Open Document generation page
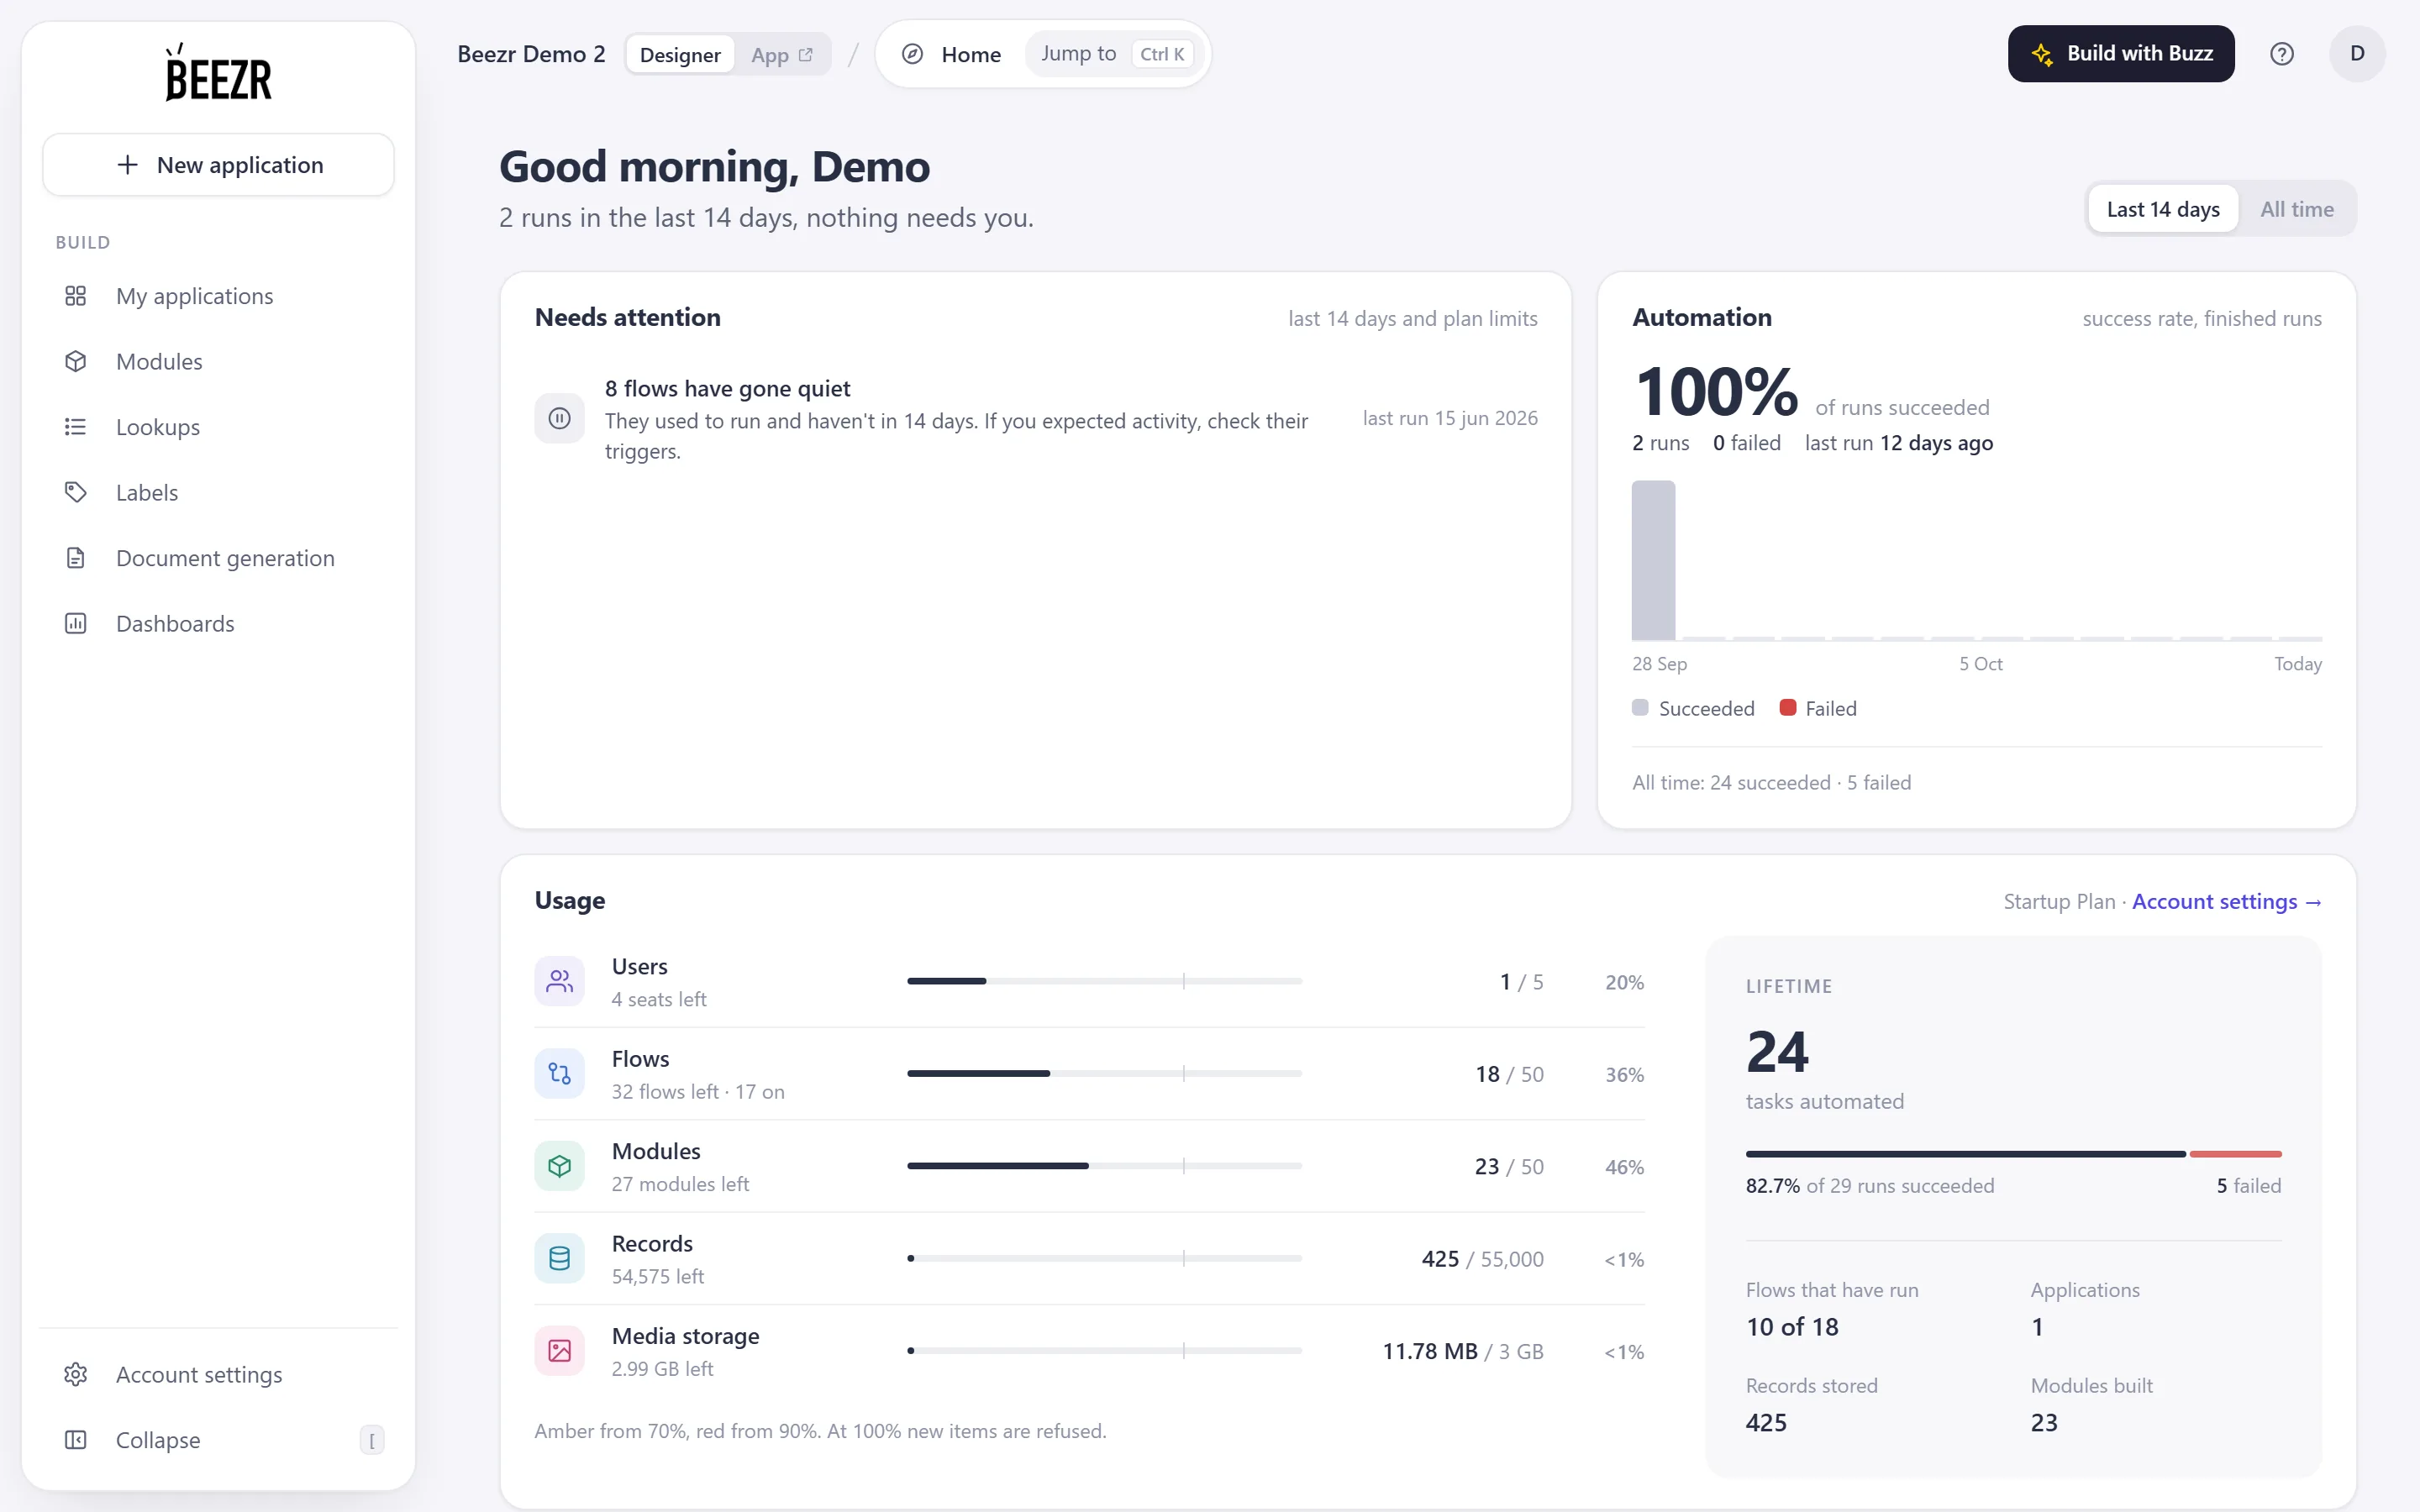The height and width of the screenshot is (1512, 2420). (218, 558)
